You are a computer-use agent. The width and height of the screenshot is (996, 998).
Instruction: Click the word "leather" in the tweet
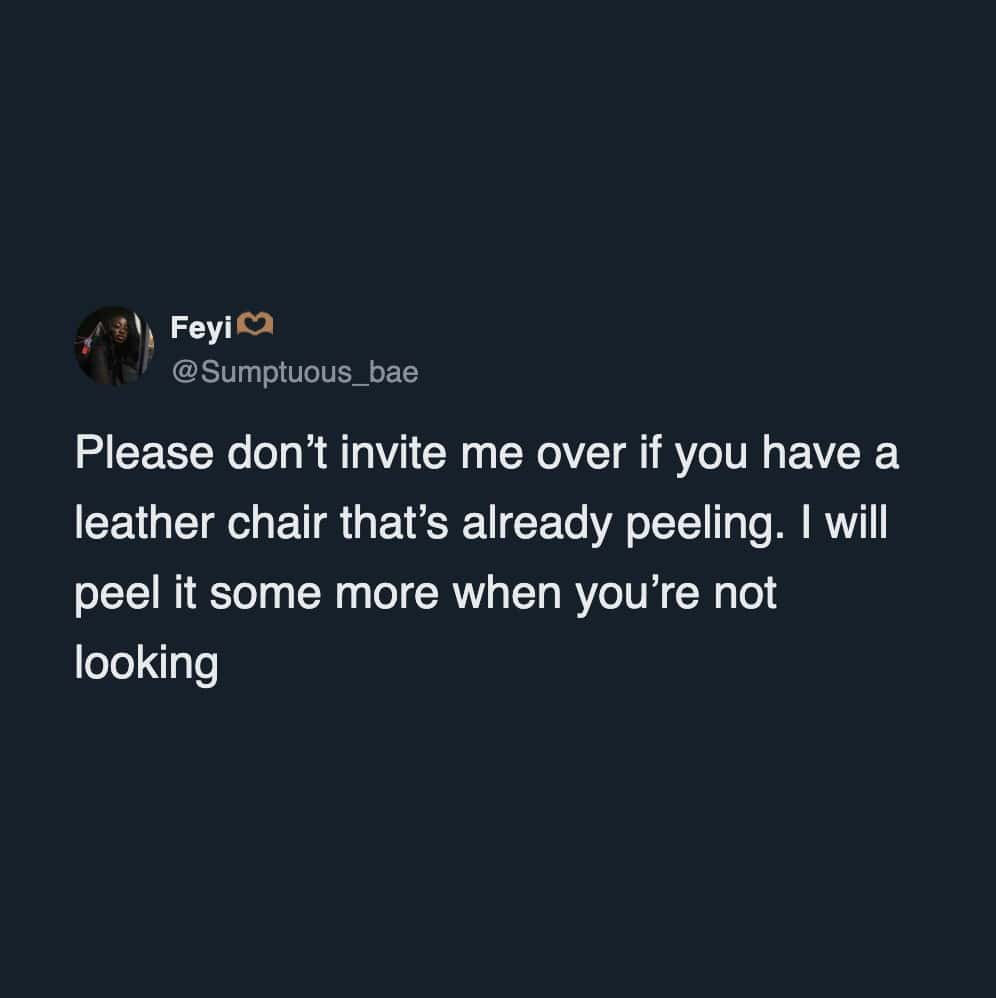144,523
